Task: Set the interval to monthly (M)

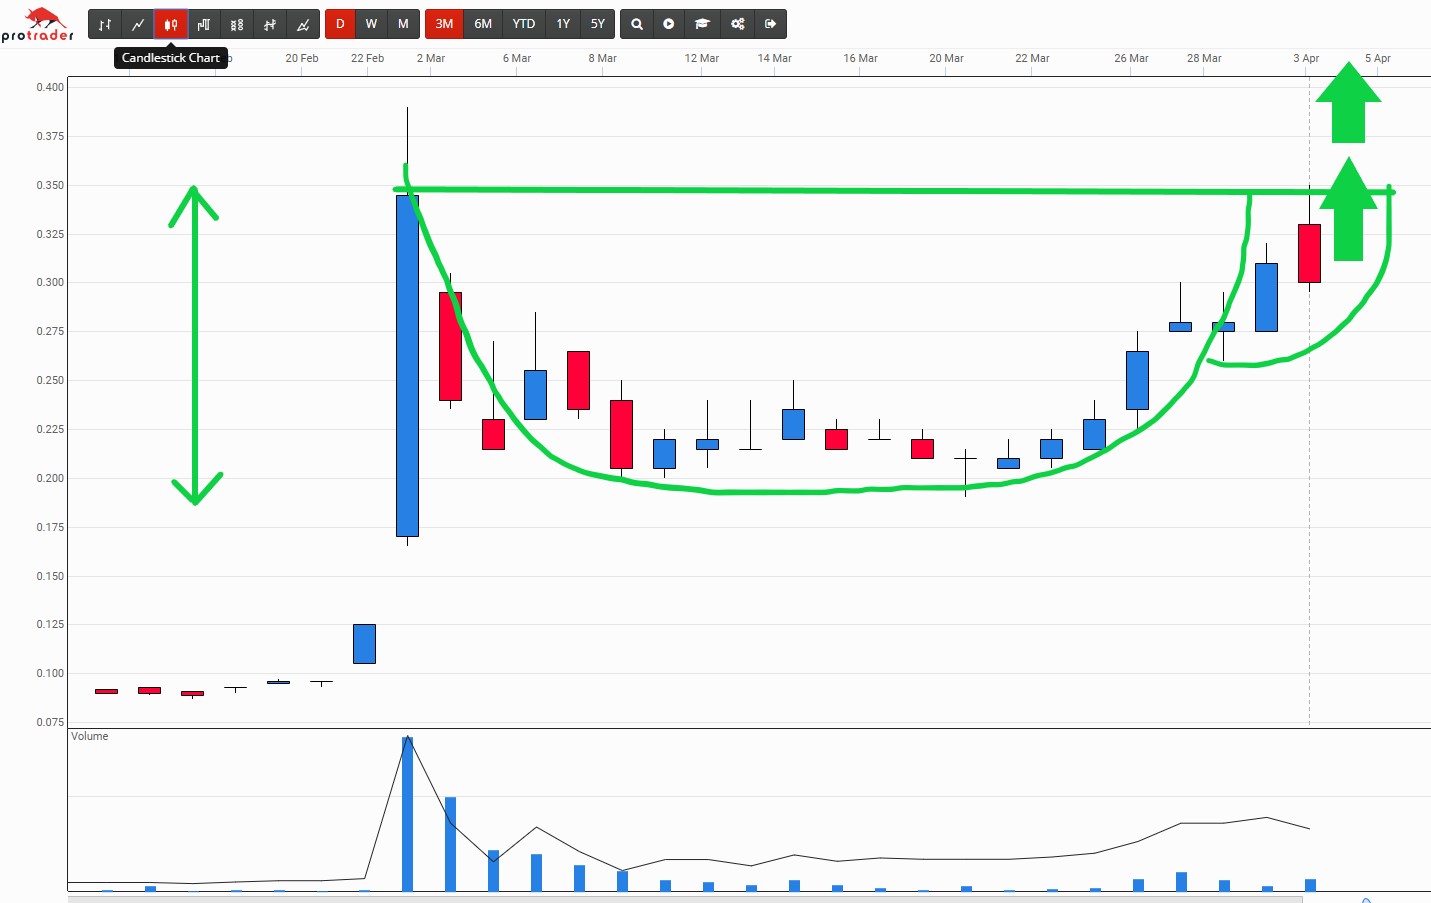Action: (403, 24)
